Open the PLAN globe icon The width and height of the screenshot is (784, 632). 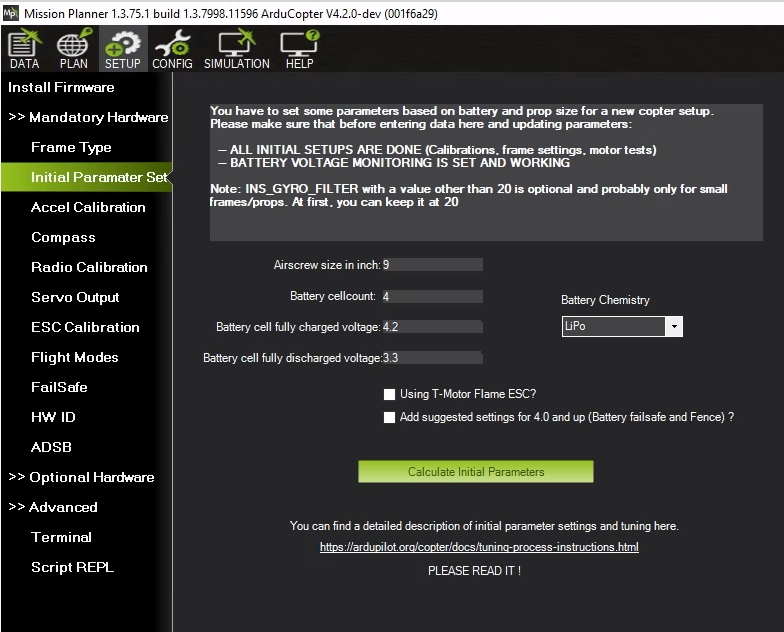(x=73, y=50)
